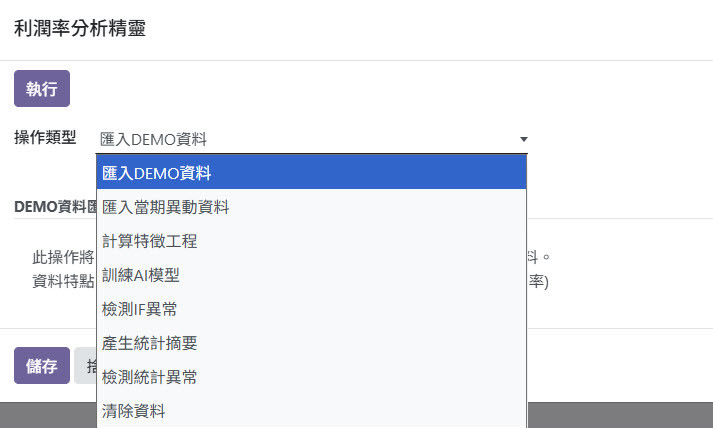Click the 利潤率分析精靈 dialog title
713x428 pixels.
click(80, 28)
